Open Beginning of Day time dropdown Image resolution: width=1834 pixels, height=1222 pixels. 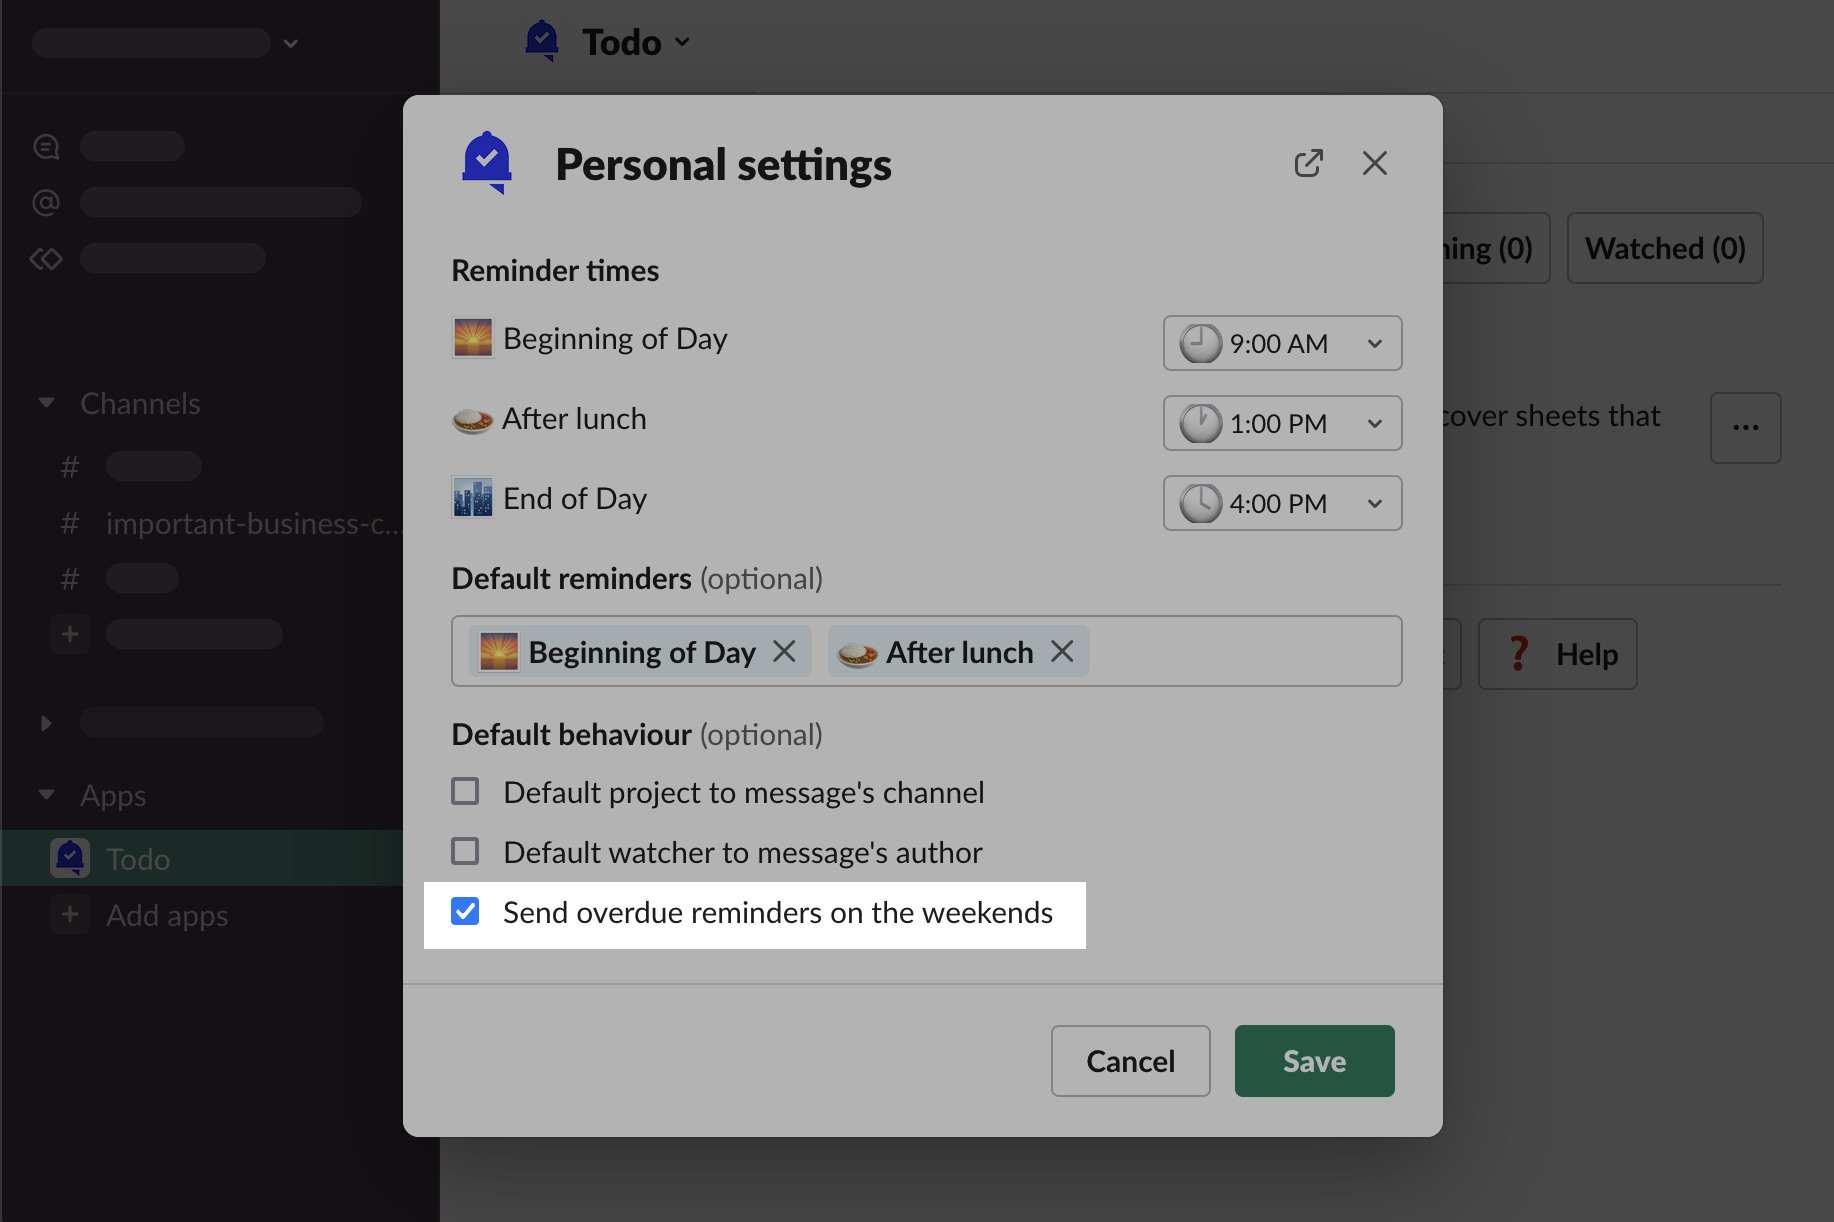[x=1282, y=343]
